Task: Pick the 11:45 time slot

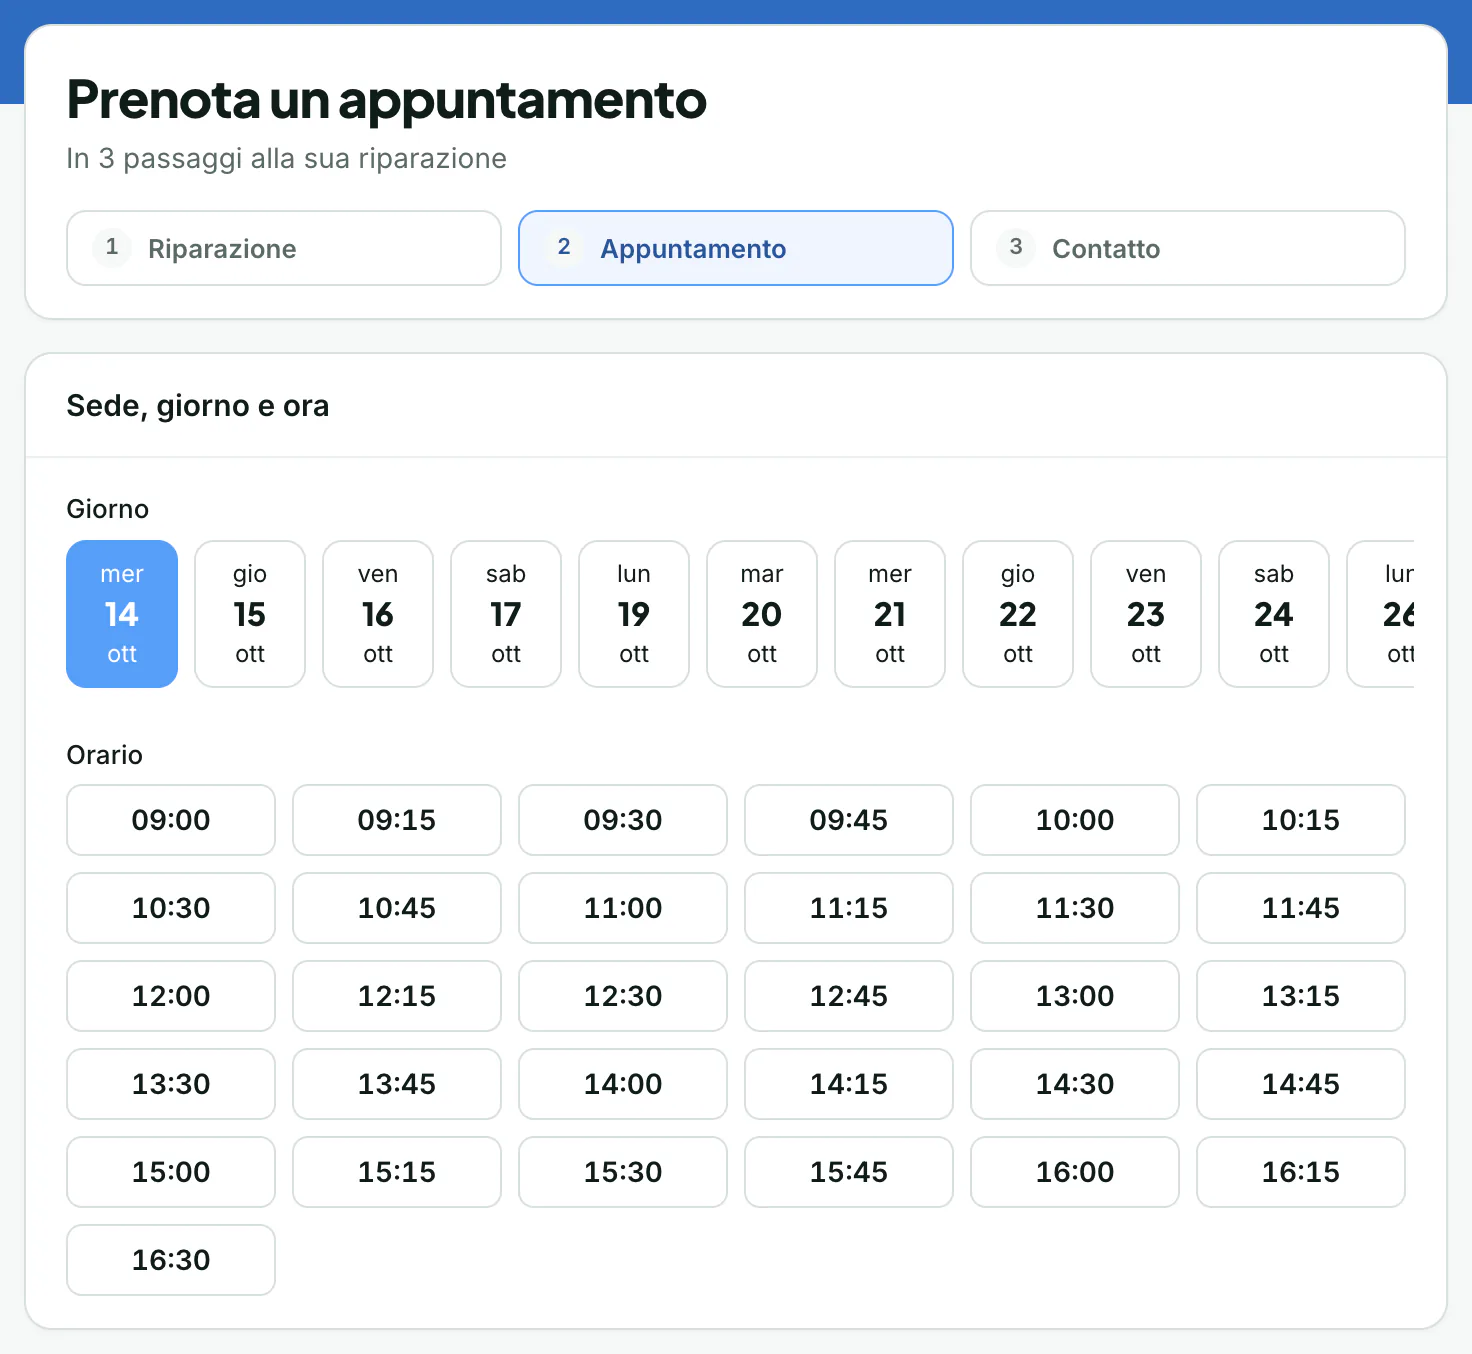Action: click(x=1301, y=908)
